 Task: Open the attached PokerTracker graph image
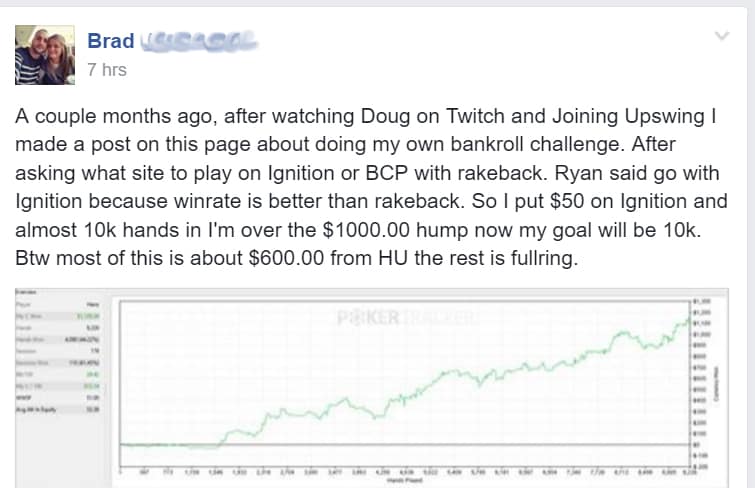pyautogui.click(x=372, y=388)
